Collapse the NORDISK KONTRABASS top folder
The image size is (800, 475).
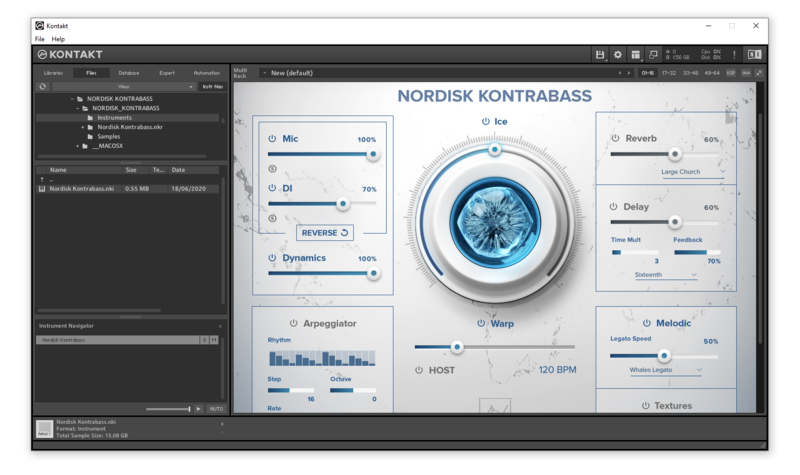click(72, 99)
